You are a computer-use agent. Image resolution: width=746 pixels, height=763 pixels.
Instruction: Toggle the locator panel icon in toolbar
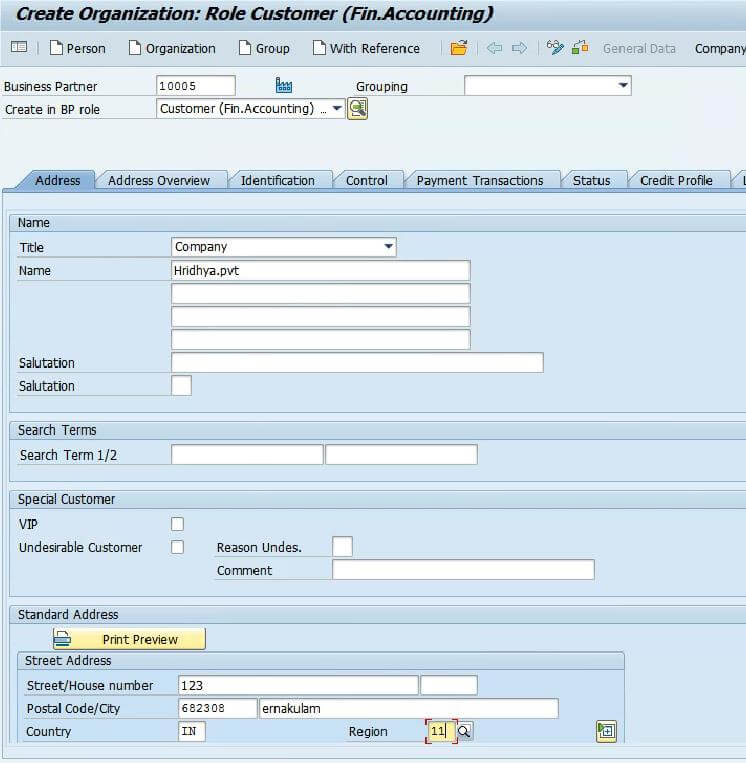pos(19,48)
